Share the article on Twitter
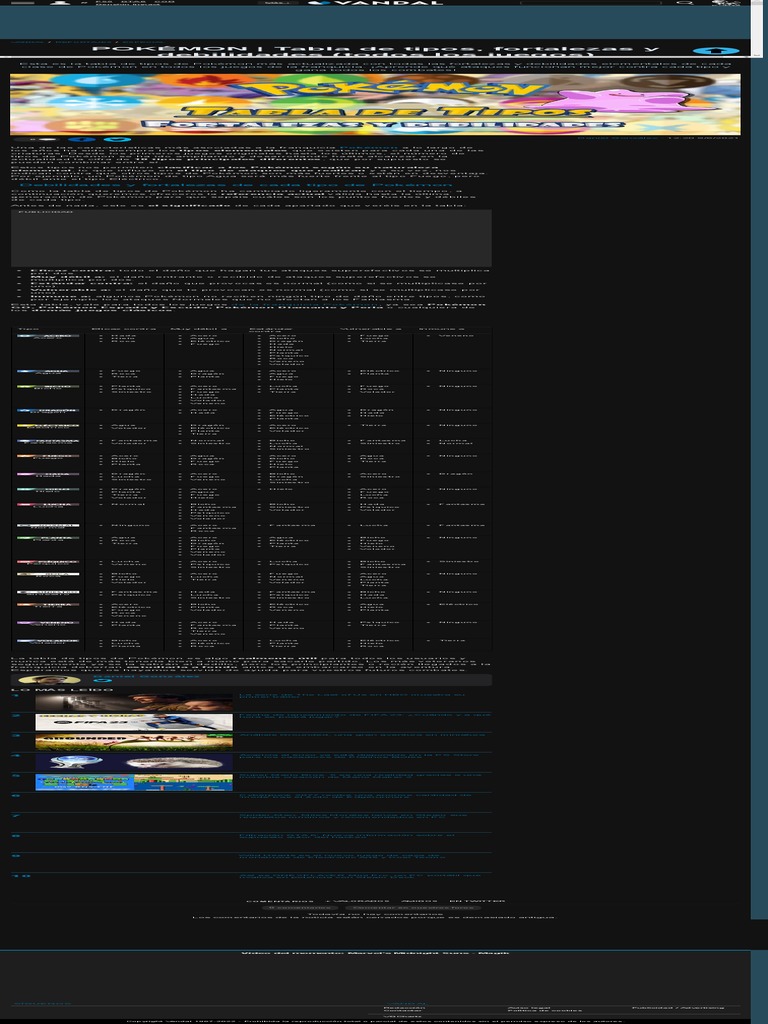 coord(118,138)
